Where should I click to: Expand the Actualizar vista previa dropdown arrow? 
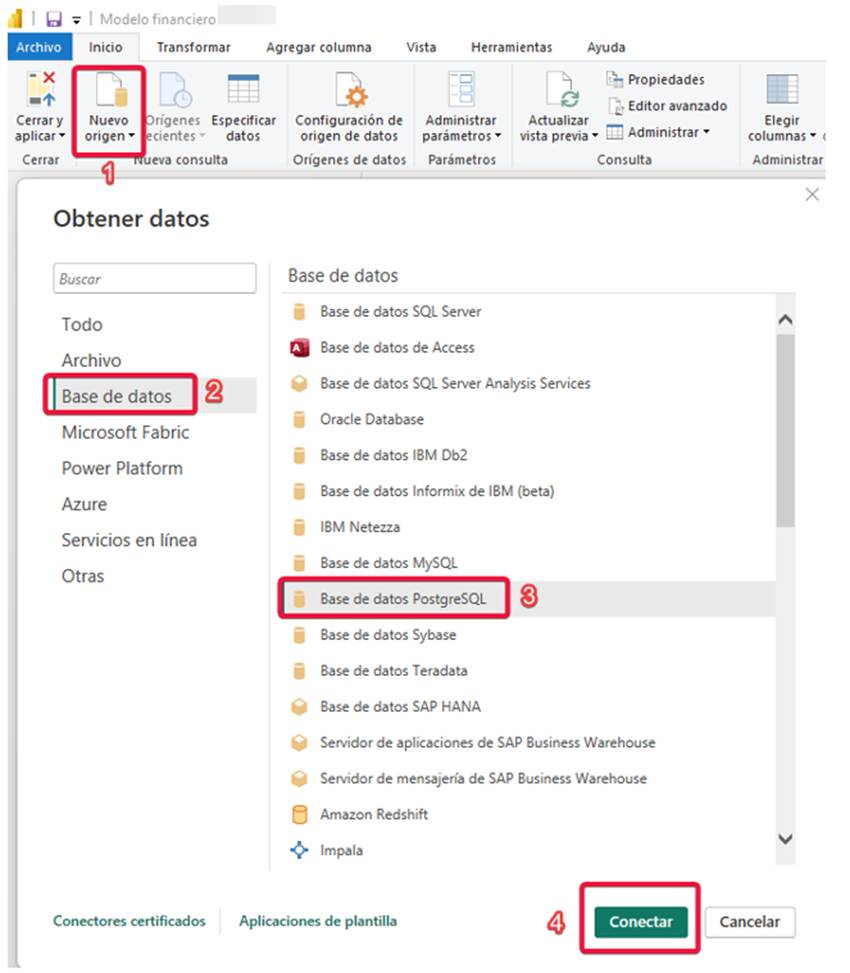coord(594,135)
